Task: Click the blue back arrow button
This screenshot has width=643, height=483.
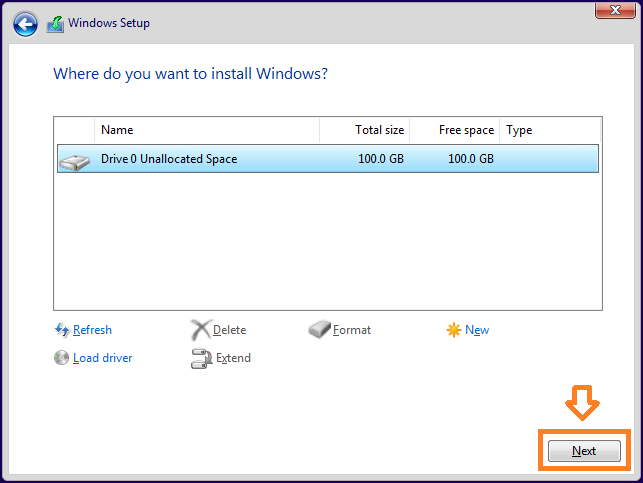Action: 25,24
